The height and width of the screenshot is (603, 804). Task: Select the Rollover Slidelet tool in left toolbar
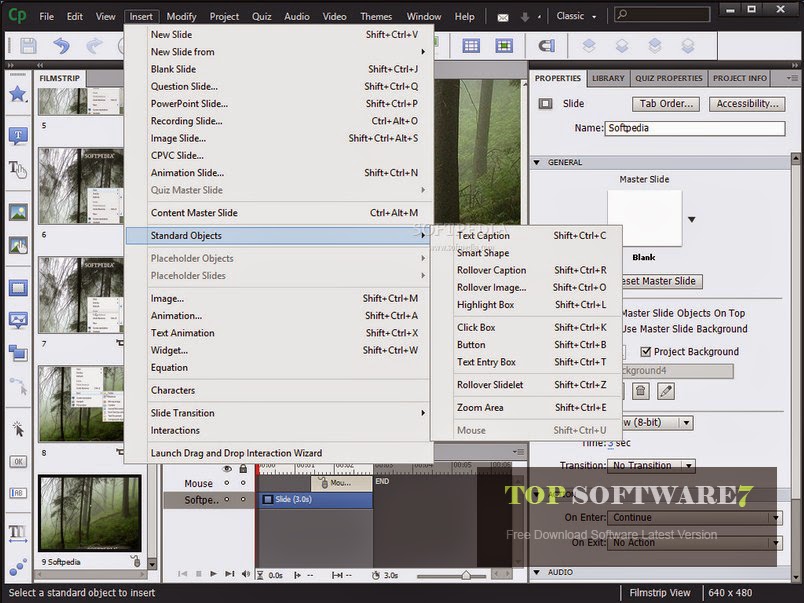(18, 320)
